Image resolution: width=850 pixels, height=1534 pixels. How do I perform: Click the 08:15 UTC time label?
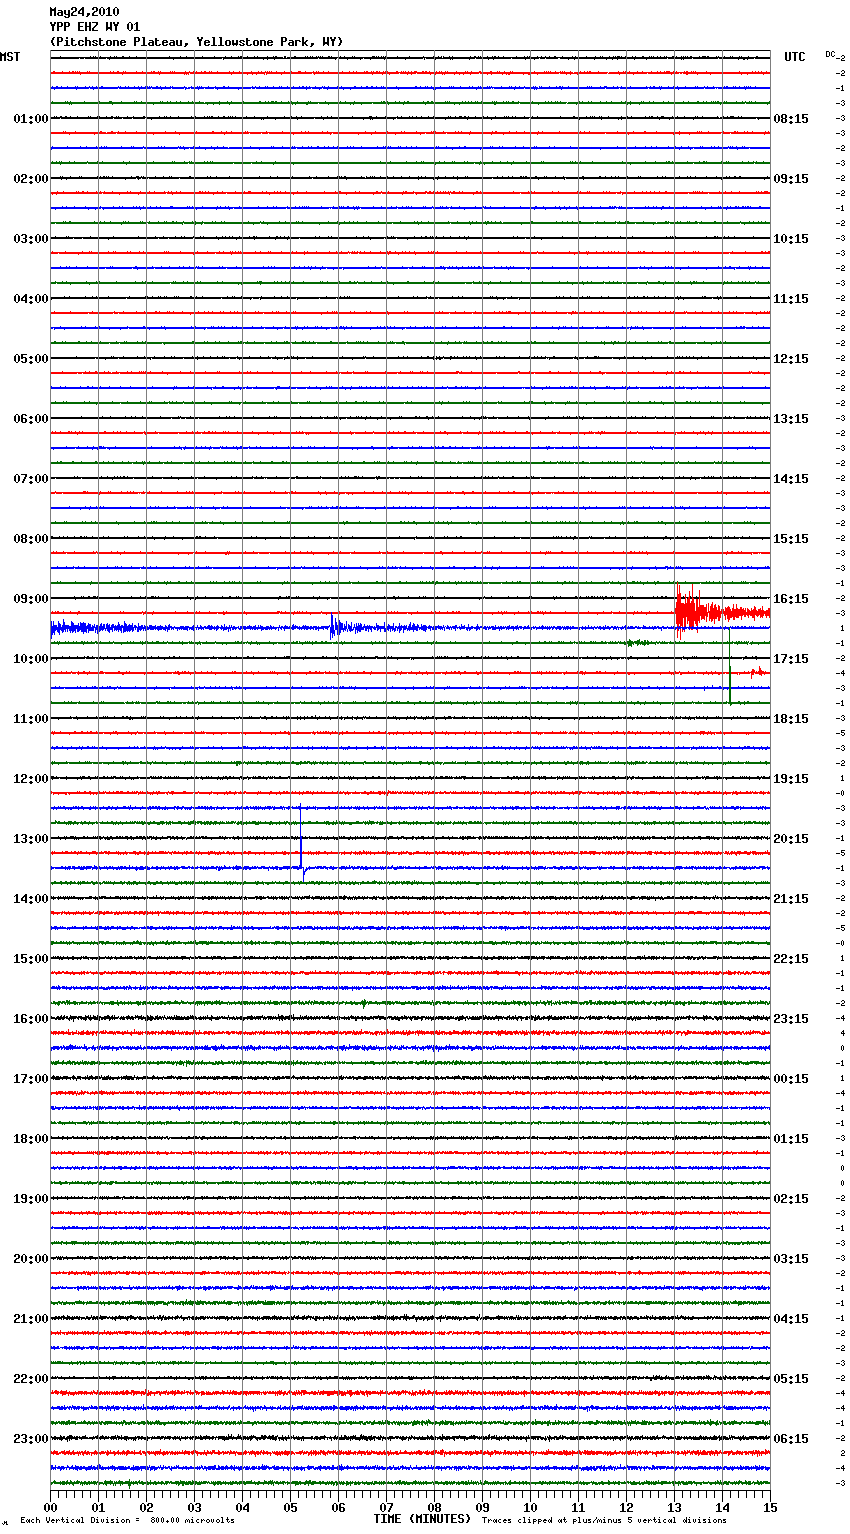click(x=791, y=119)
